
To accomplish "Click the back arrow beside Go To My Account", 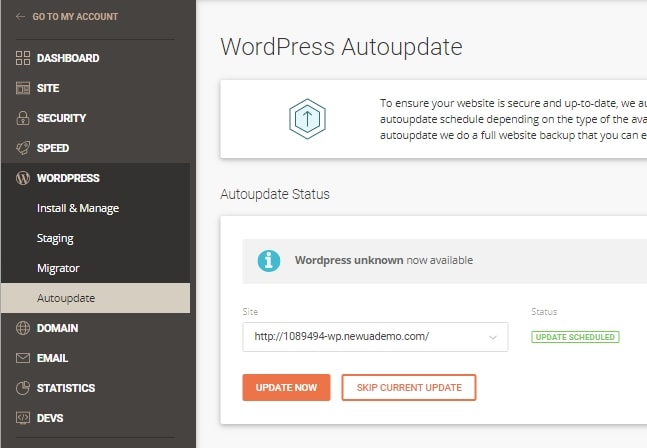I will (20, 17).
